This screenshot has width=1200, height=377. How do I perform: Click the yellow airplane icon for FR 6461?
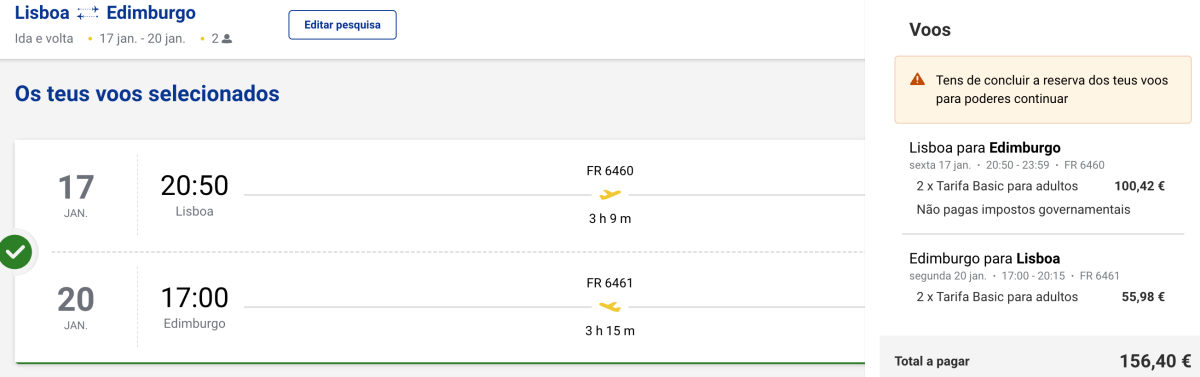coord(610,306)
